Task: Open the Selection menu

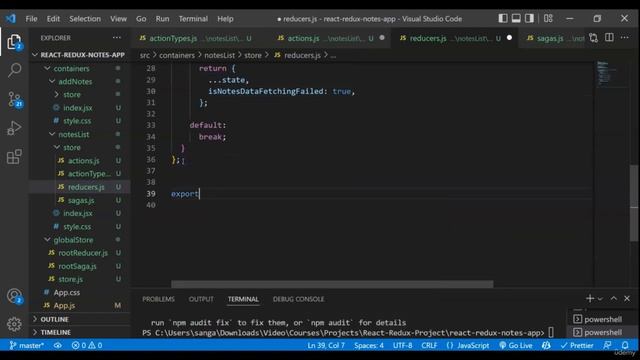Action: [85, 19]
